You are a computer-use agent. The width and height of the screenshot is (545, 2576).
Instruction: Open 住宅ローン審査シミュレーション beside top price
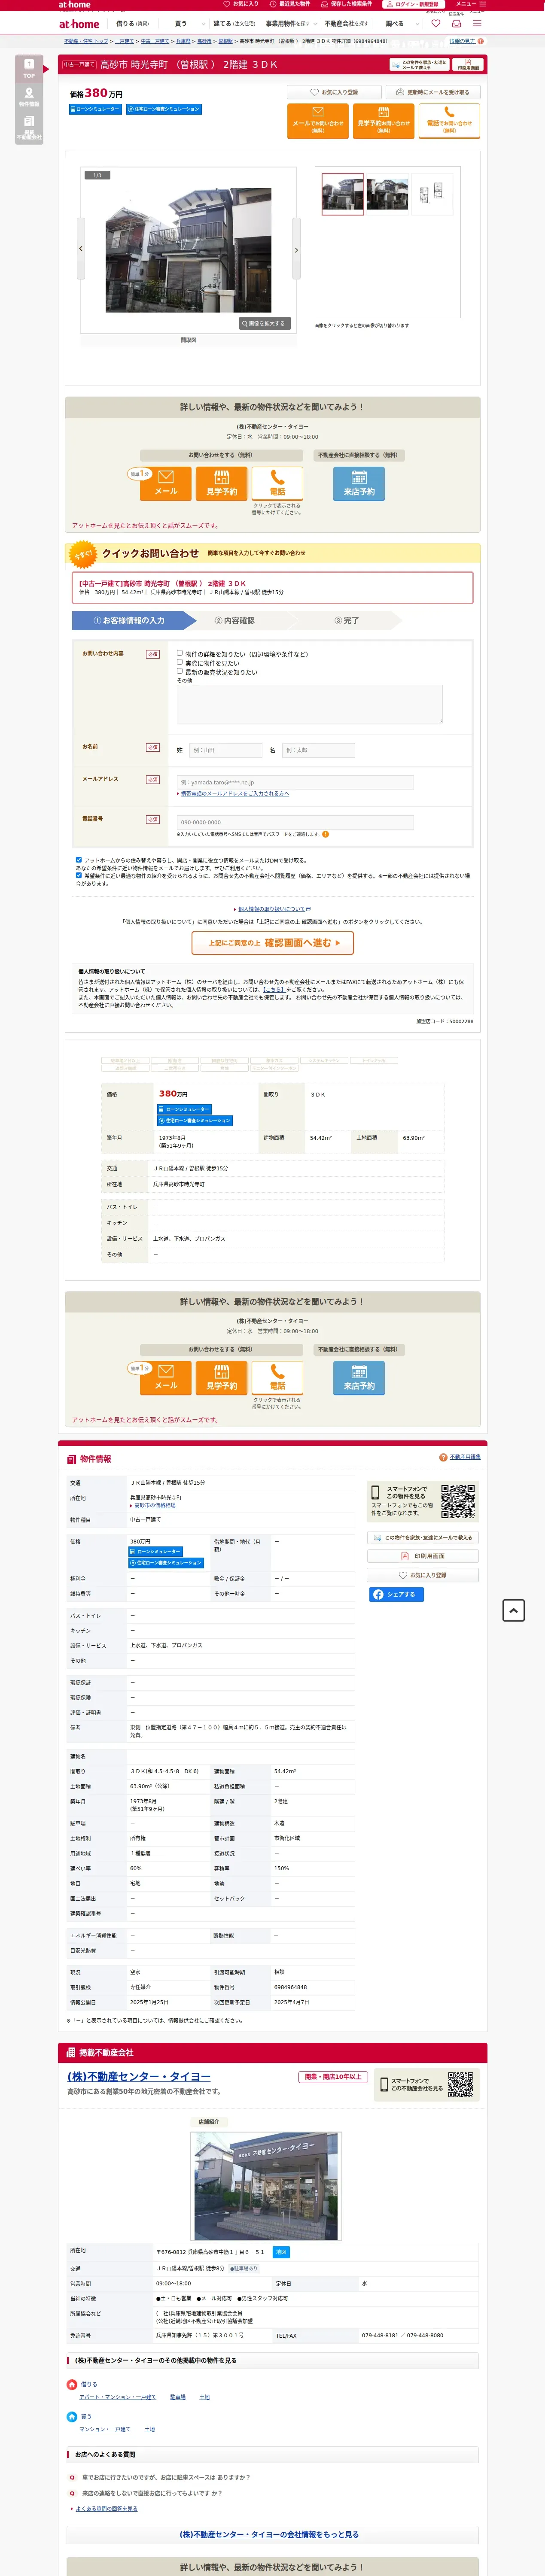(164, 109)
